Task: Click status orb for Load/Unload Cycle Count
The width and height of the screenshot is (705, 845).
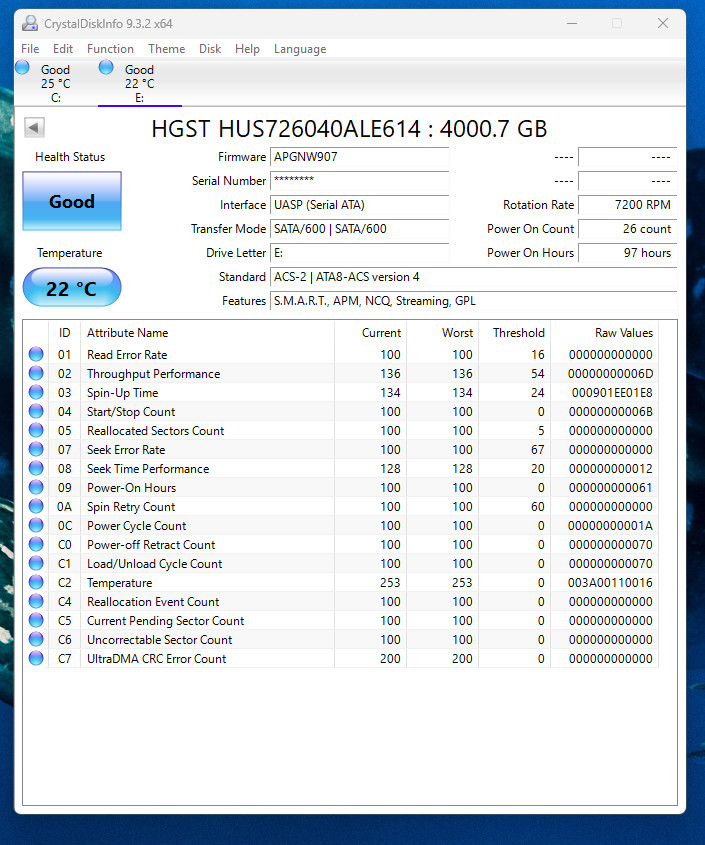Action: (x=36, y=563)
